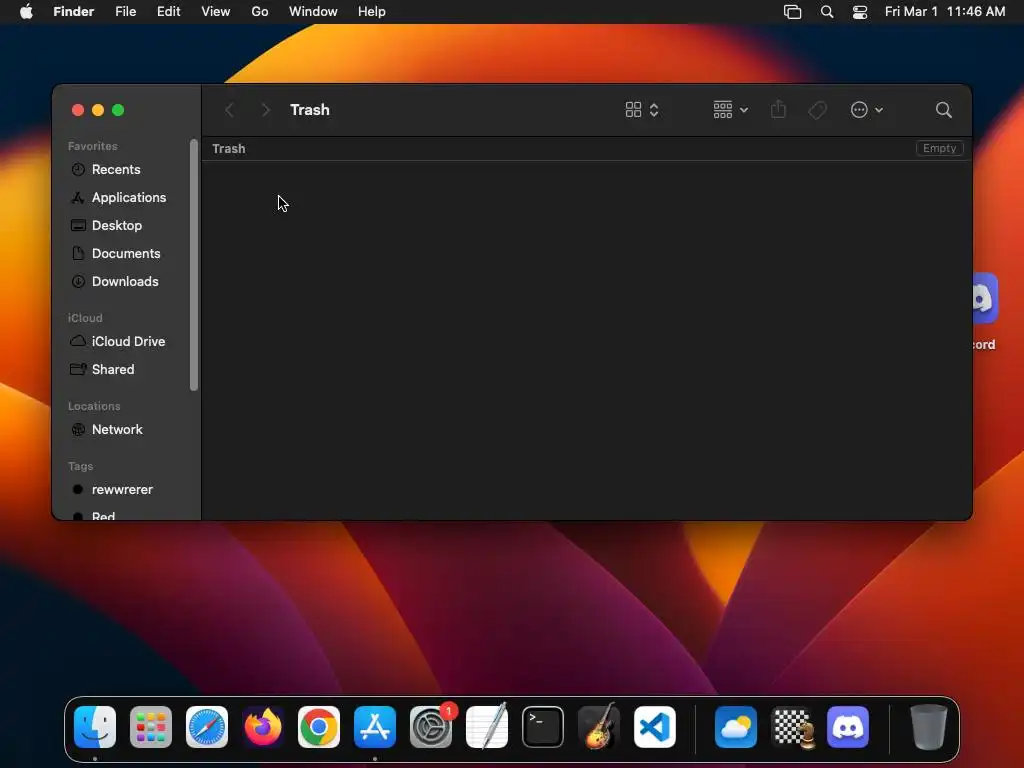
Task: Open the Go menu
Action: (x=260, y=12)
